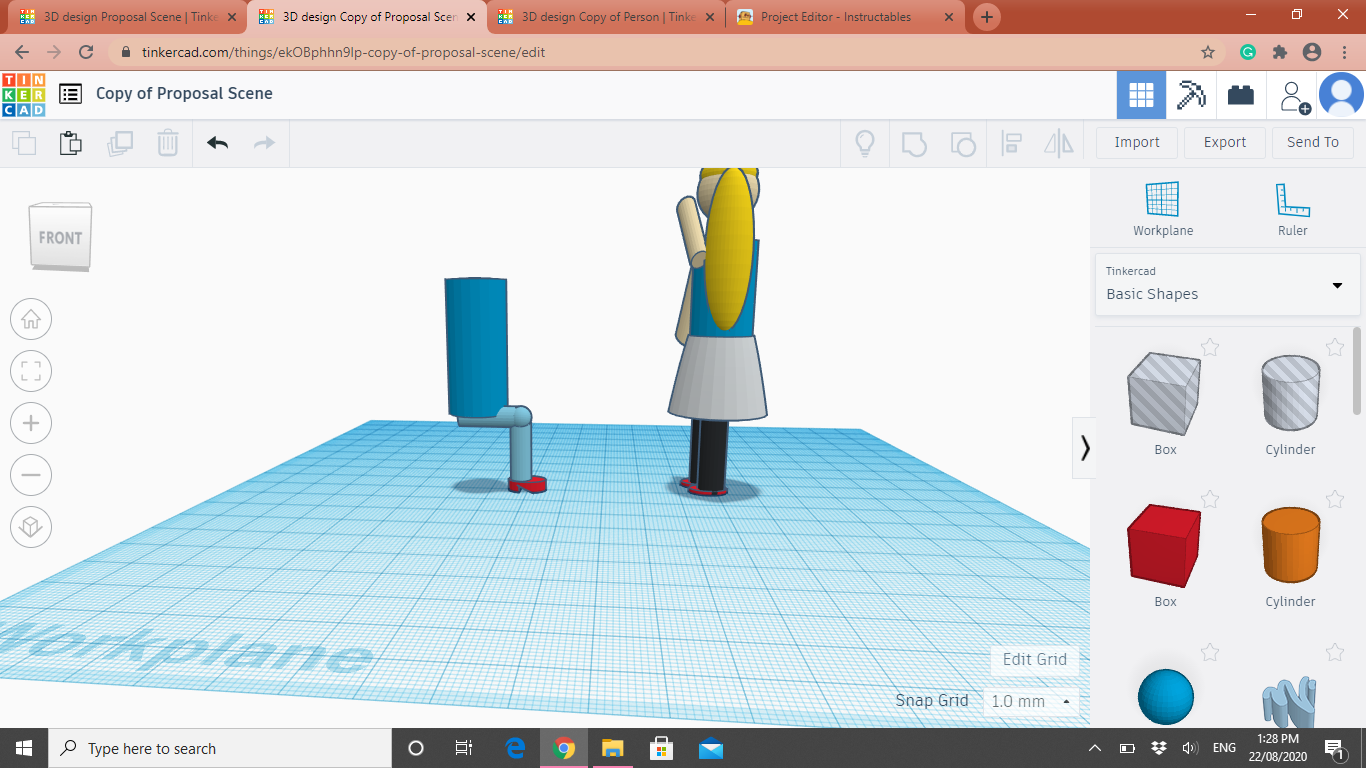1366x768 pixels.
Task: Click the browser address bar URL
Action: tap(343, 52)
